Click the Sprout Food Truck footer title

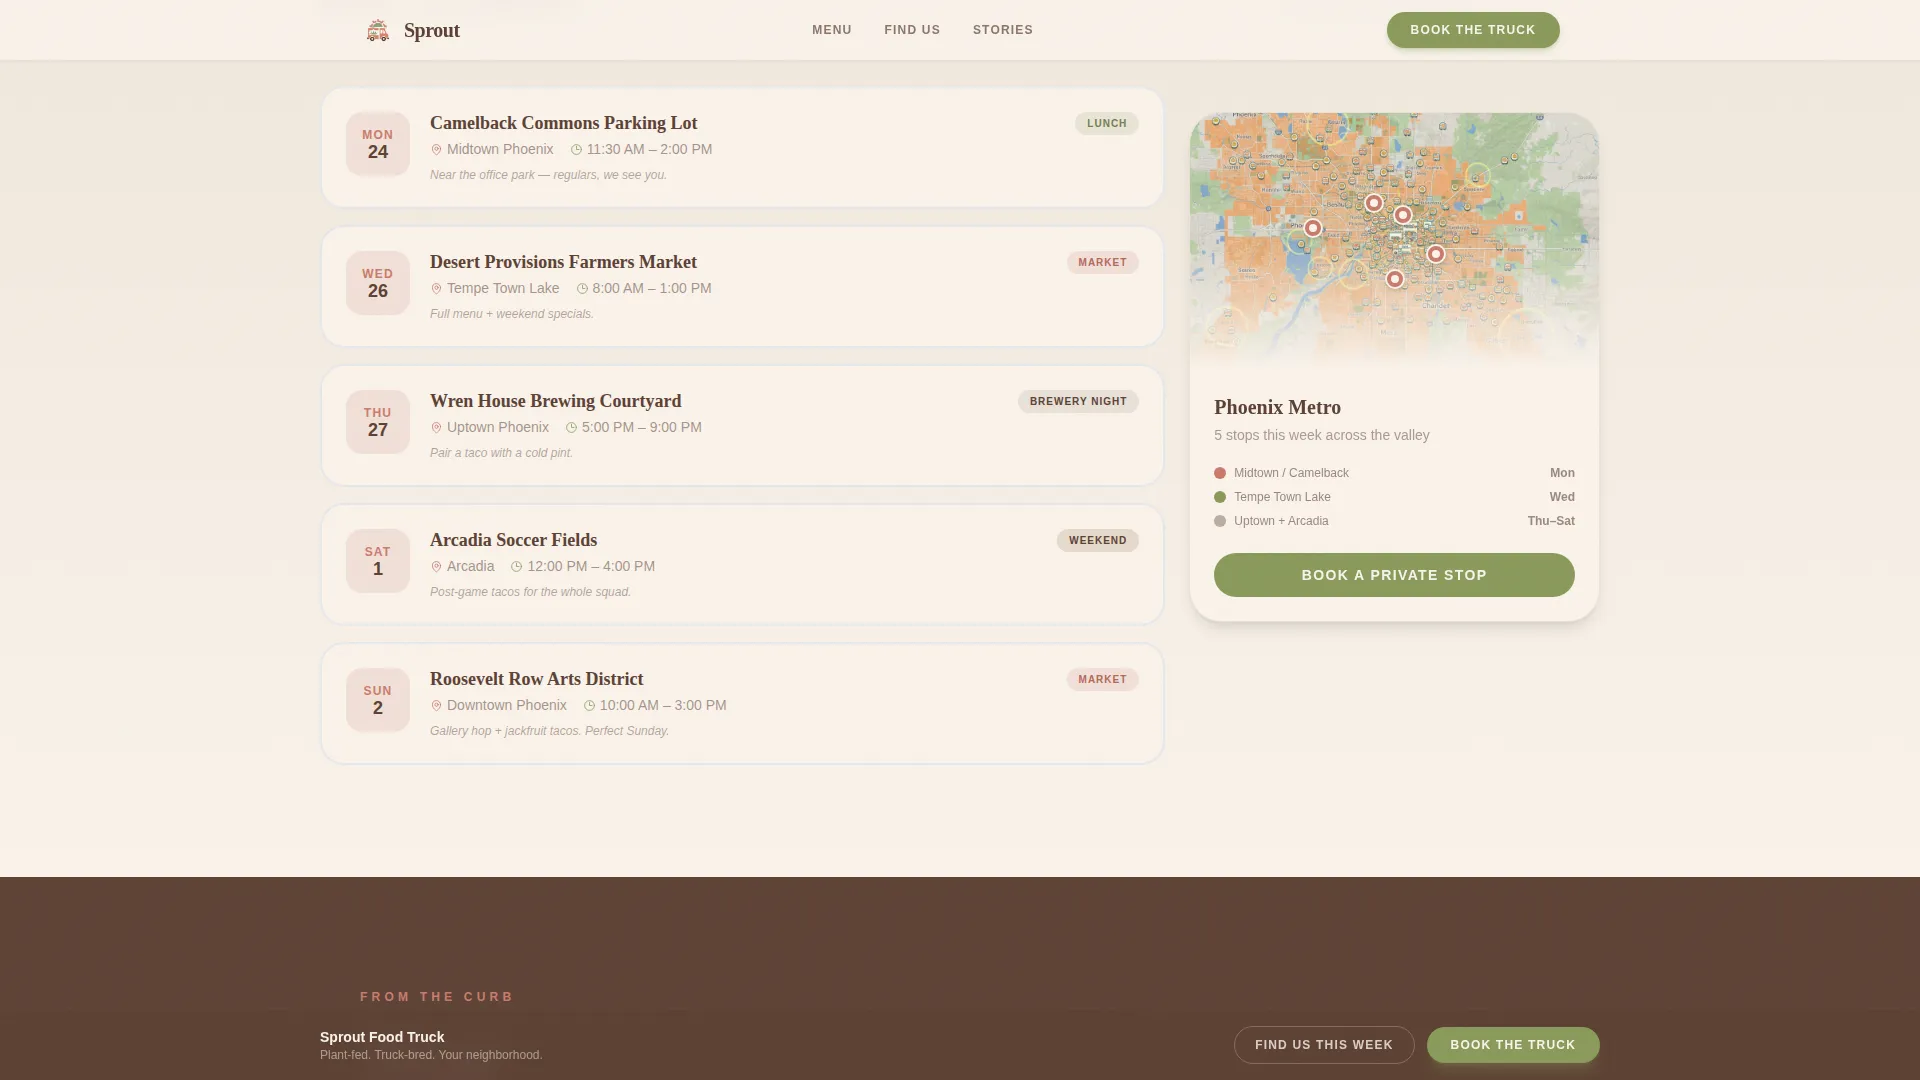(x=382, y=1038)
